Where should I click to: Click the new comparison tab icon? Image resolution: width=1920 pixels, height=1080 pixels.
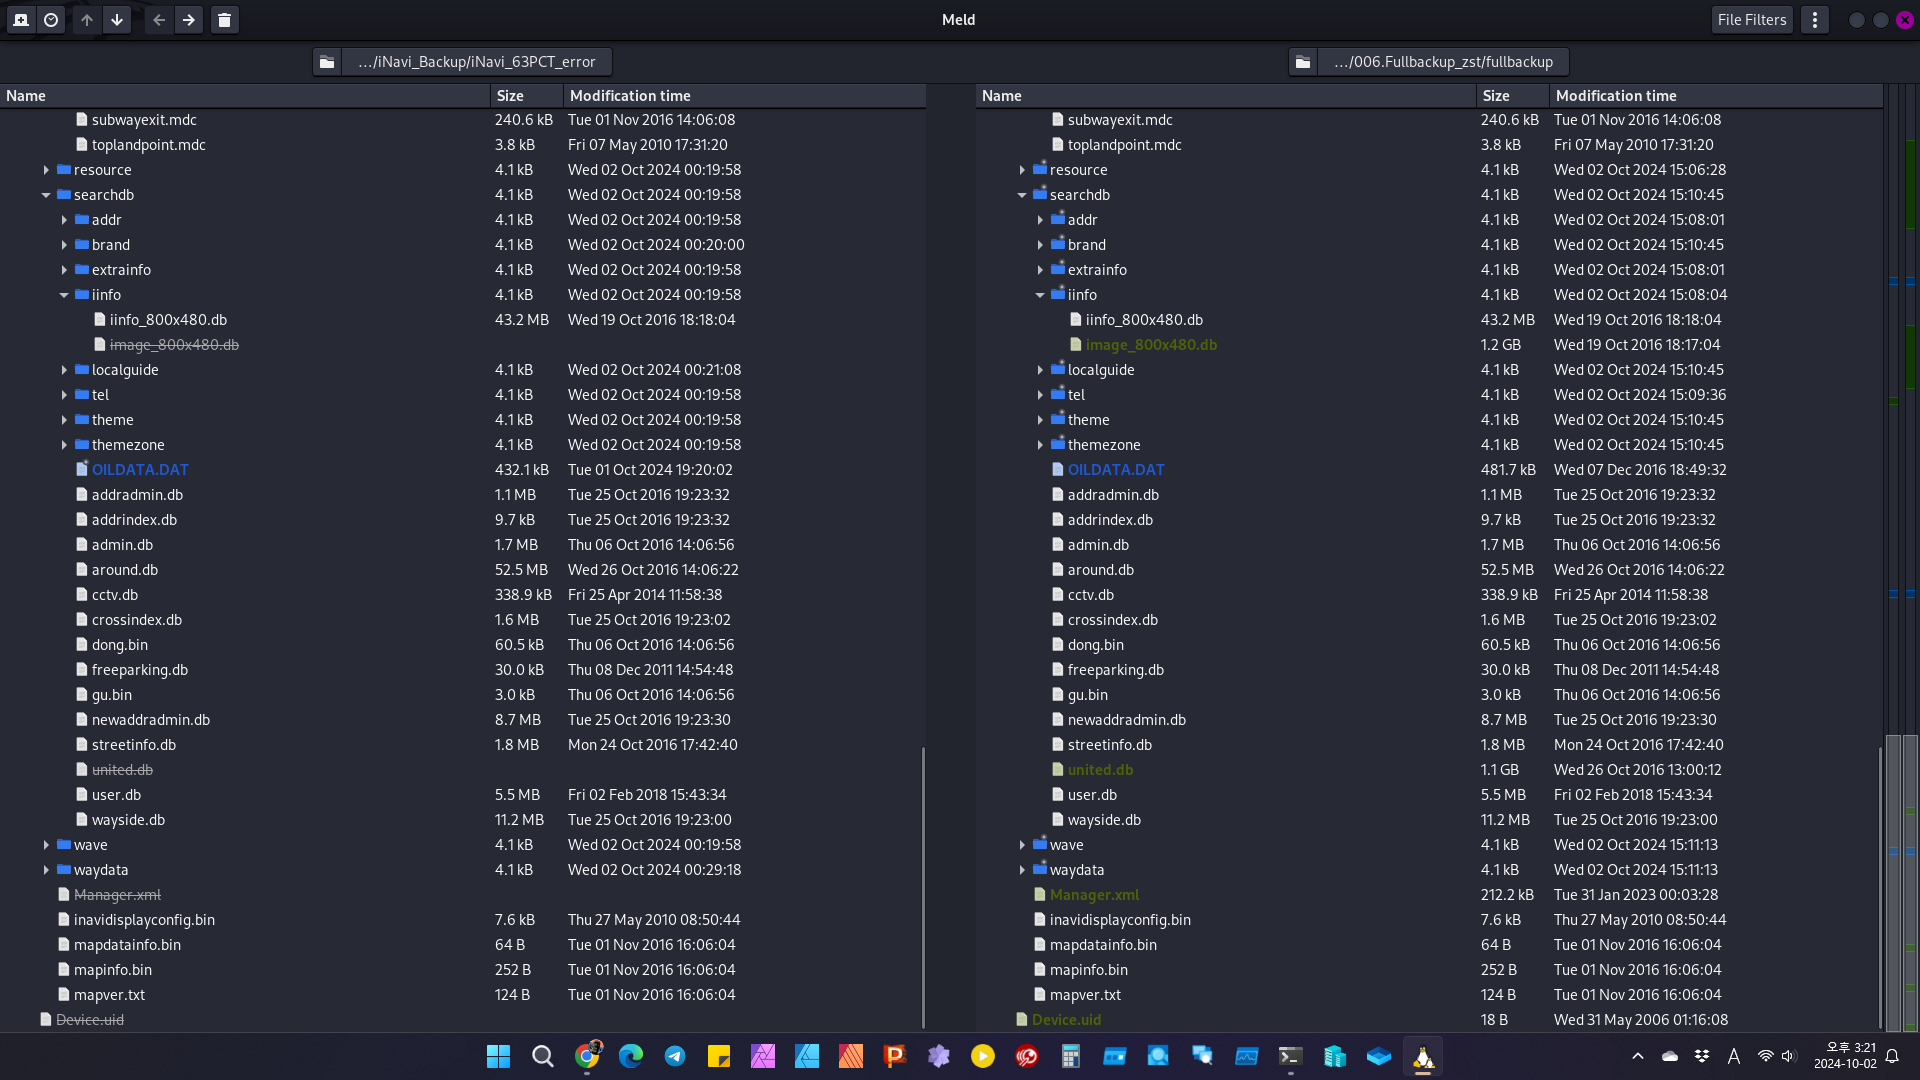tap(21, 20)
